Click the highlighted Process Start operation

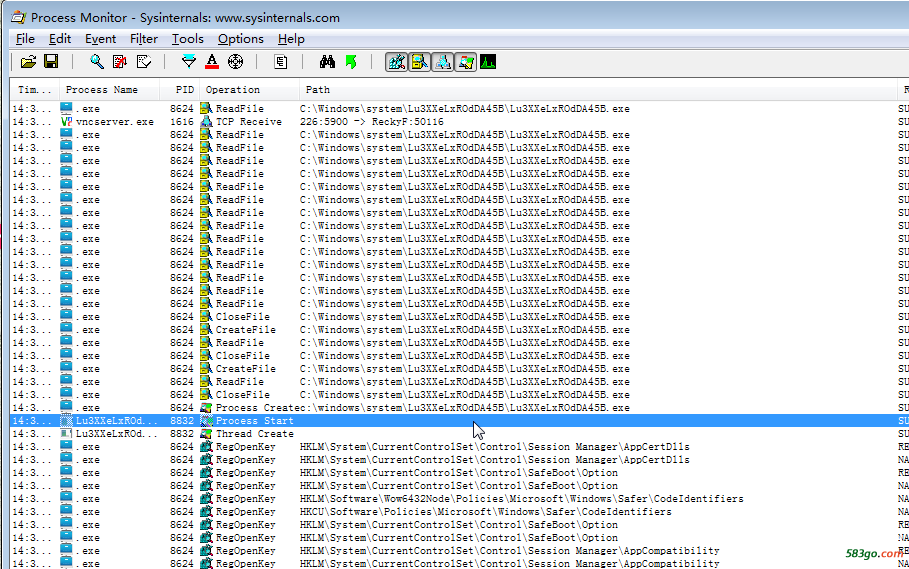pos(254,421)
